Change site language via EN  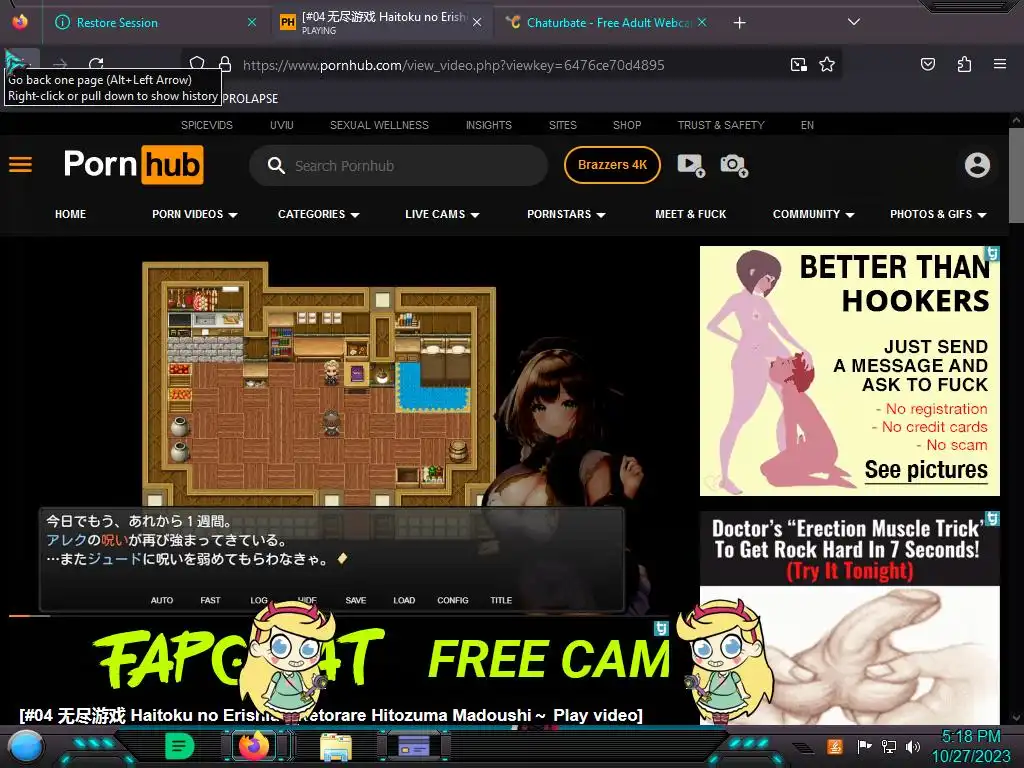(x=807, y=125)
